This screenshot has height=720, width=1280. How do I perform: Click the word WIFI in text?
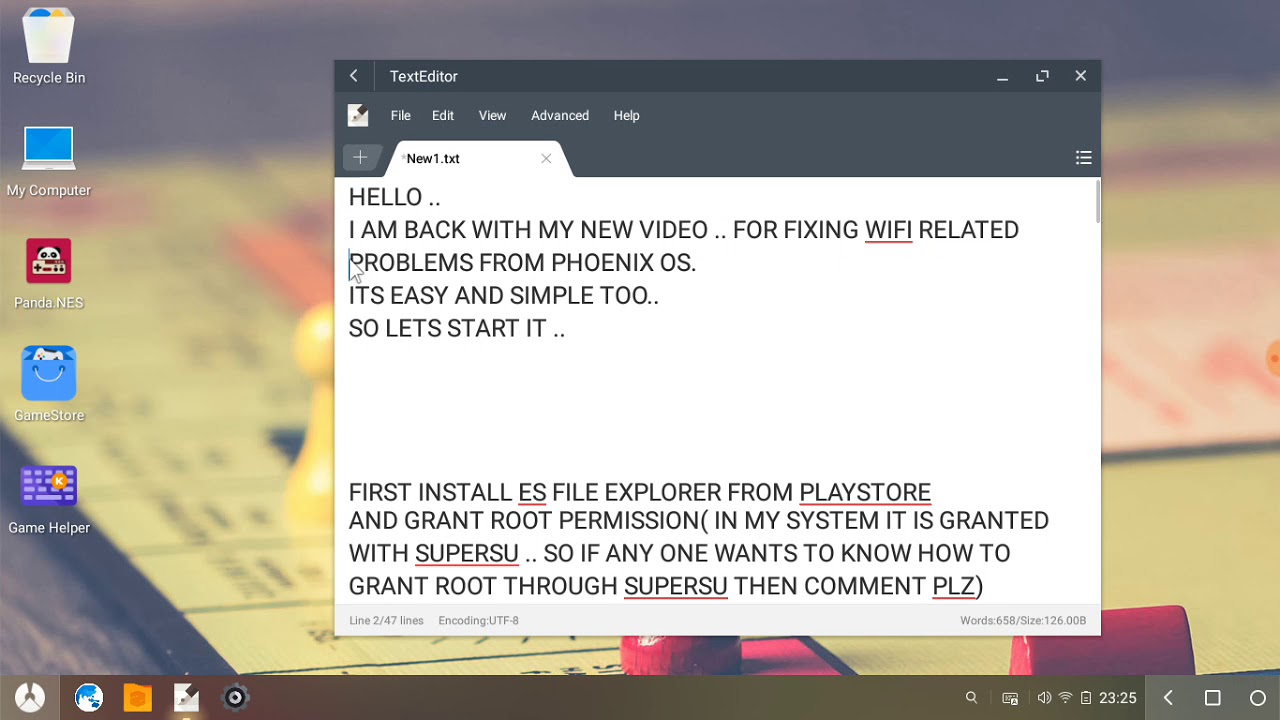(x=888, y=230)
